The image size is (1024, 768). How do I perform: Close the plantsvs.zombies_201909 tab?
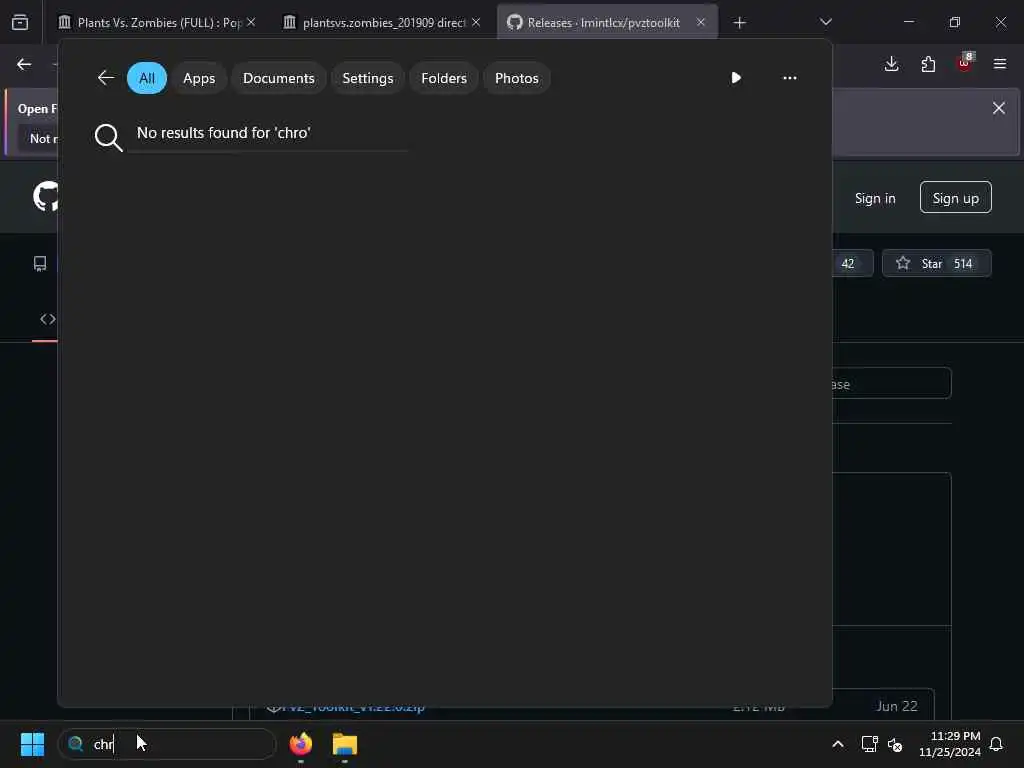476,22
